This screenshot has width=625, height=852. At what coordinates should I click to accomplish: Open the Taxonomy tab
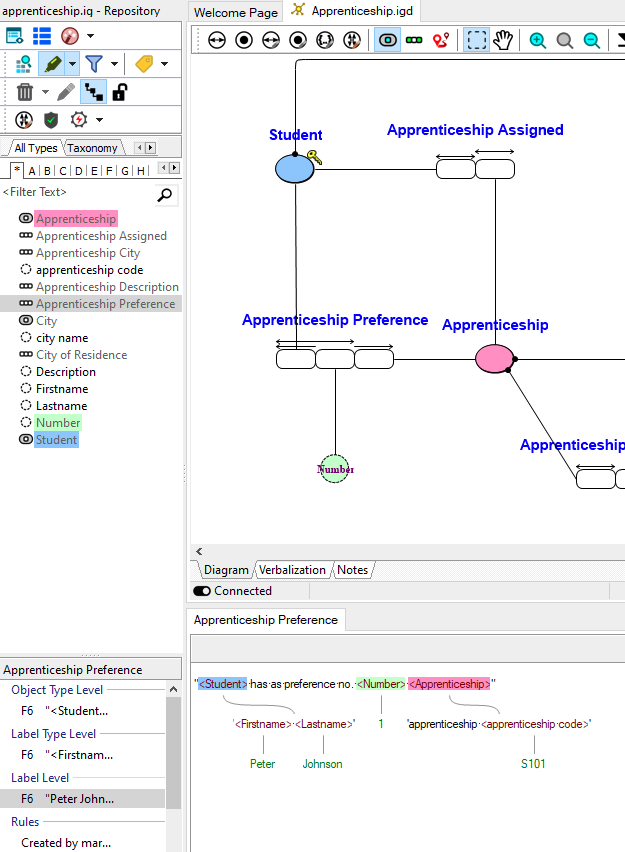pyautogui.click(x=93, y=148)
